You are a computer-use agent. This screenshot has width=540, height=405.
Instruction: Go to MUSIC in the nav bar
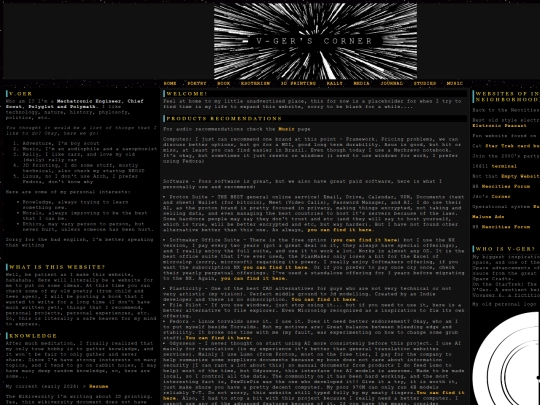(x=455, y=83)
